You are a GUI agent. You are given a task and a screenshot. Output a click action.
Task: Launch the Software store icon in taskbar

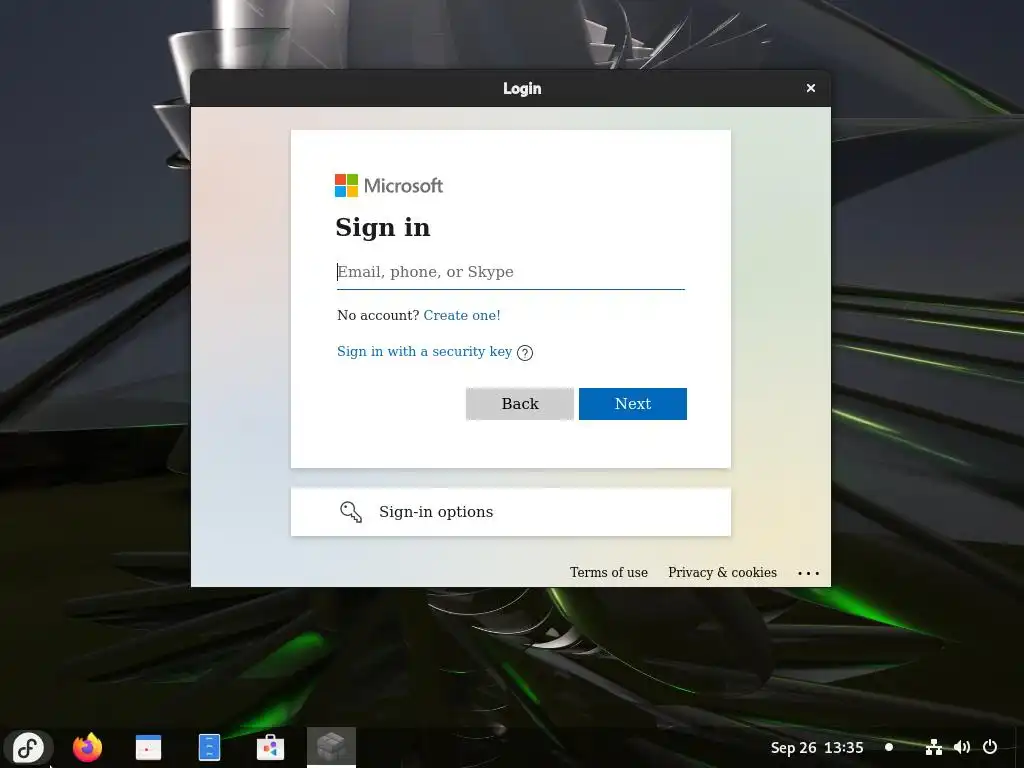pyautogui.click(x=270, y=747)
